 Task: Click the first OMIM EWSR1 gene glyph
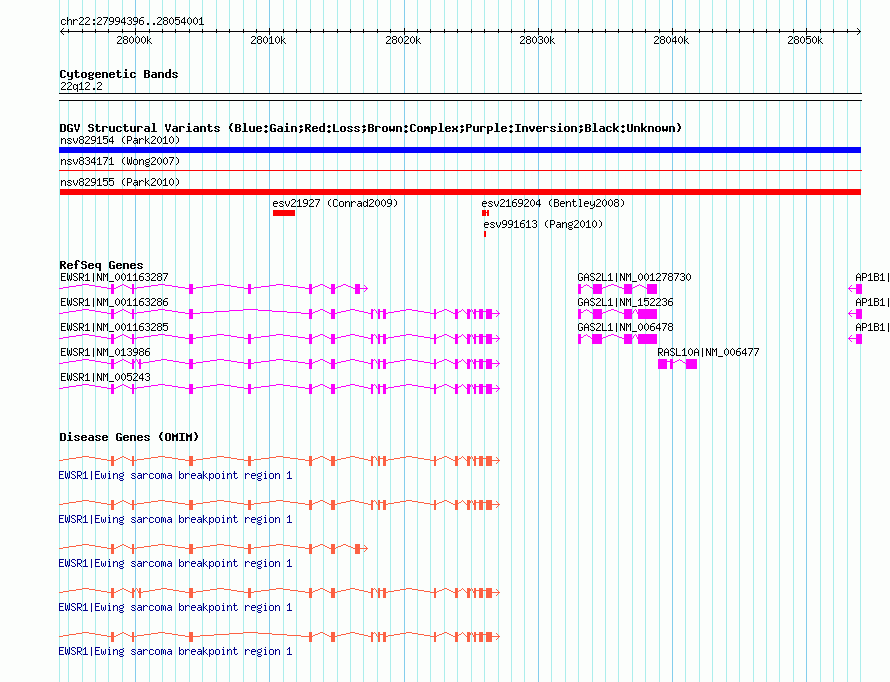279,461
